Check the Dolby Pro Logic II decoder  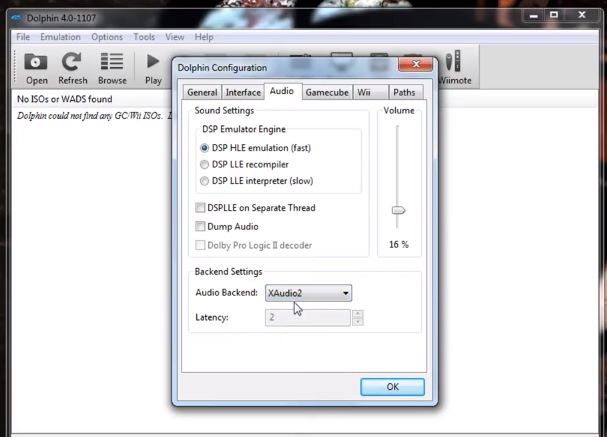click(200, 245)
